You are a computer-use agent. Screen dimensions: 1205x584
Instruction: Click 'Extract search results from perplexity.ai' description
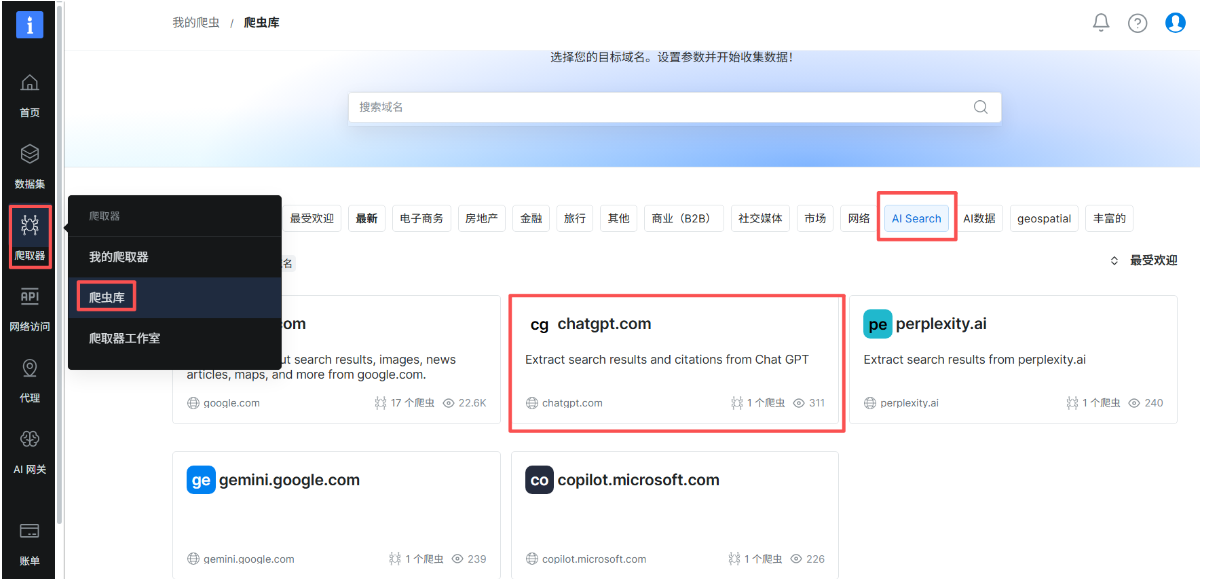tap(974, 360)
